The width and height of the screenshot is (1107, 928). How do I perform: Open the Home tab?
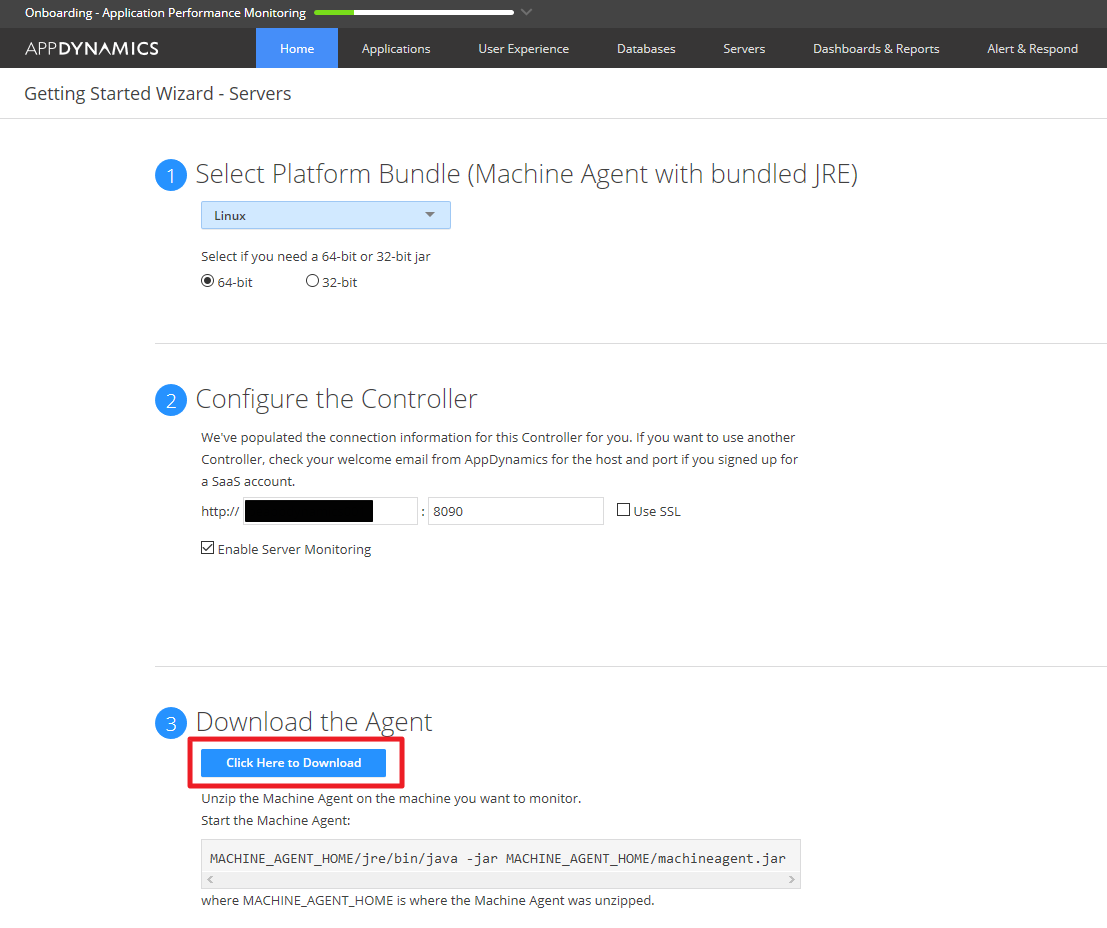tap(297, 48)
